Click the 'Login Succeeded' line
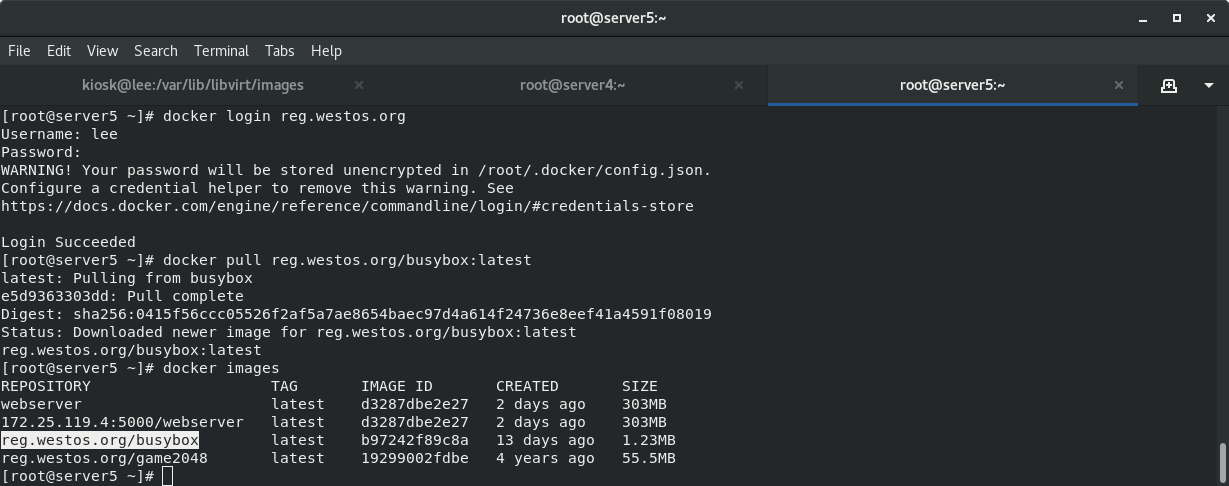The width and height of the screenshot is (1229, 486). click(68, 242)
